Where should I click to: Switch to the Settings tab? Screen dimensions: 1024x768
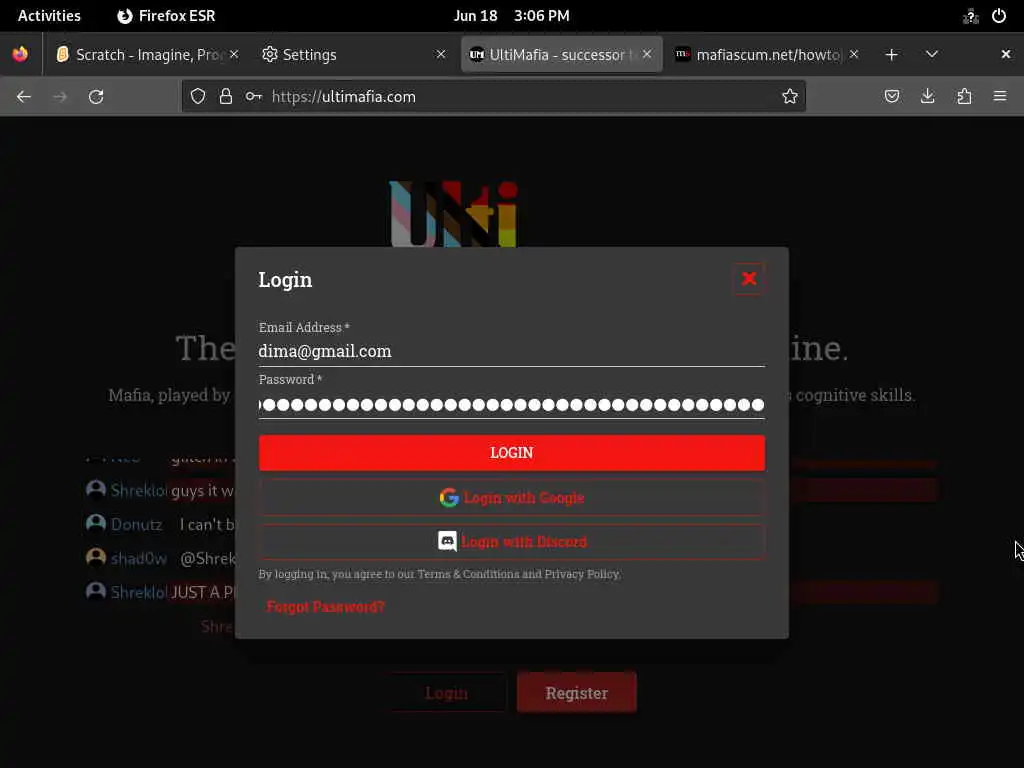click(x=353, y=54)
